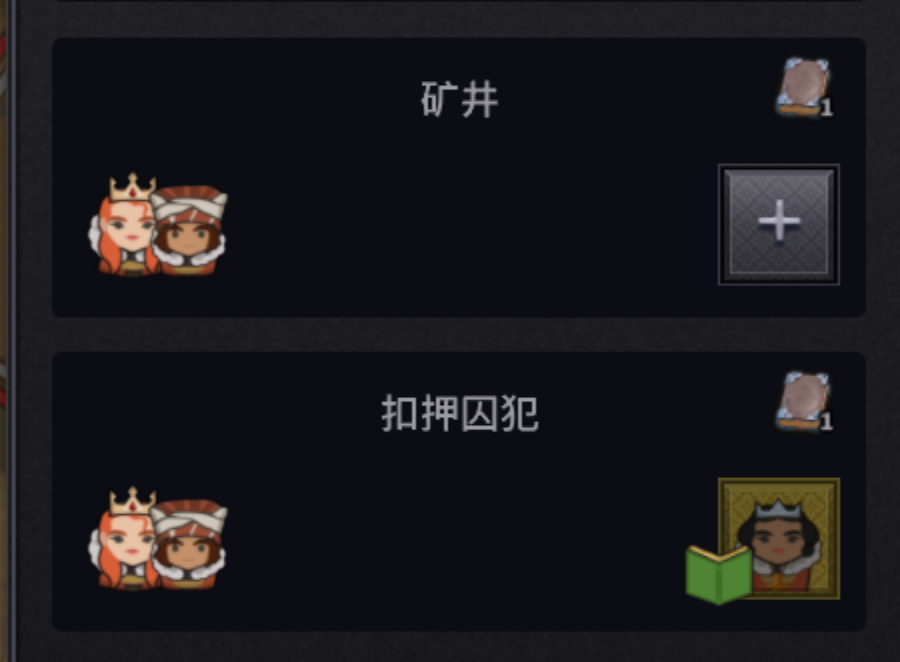900x662 pixels.
Task: Click the cost number 1 on 扣押囚犯 card
Action: pos(826,422)
